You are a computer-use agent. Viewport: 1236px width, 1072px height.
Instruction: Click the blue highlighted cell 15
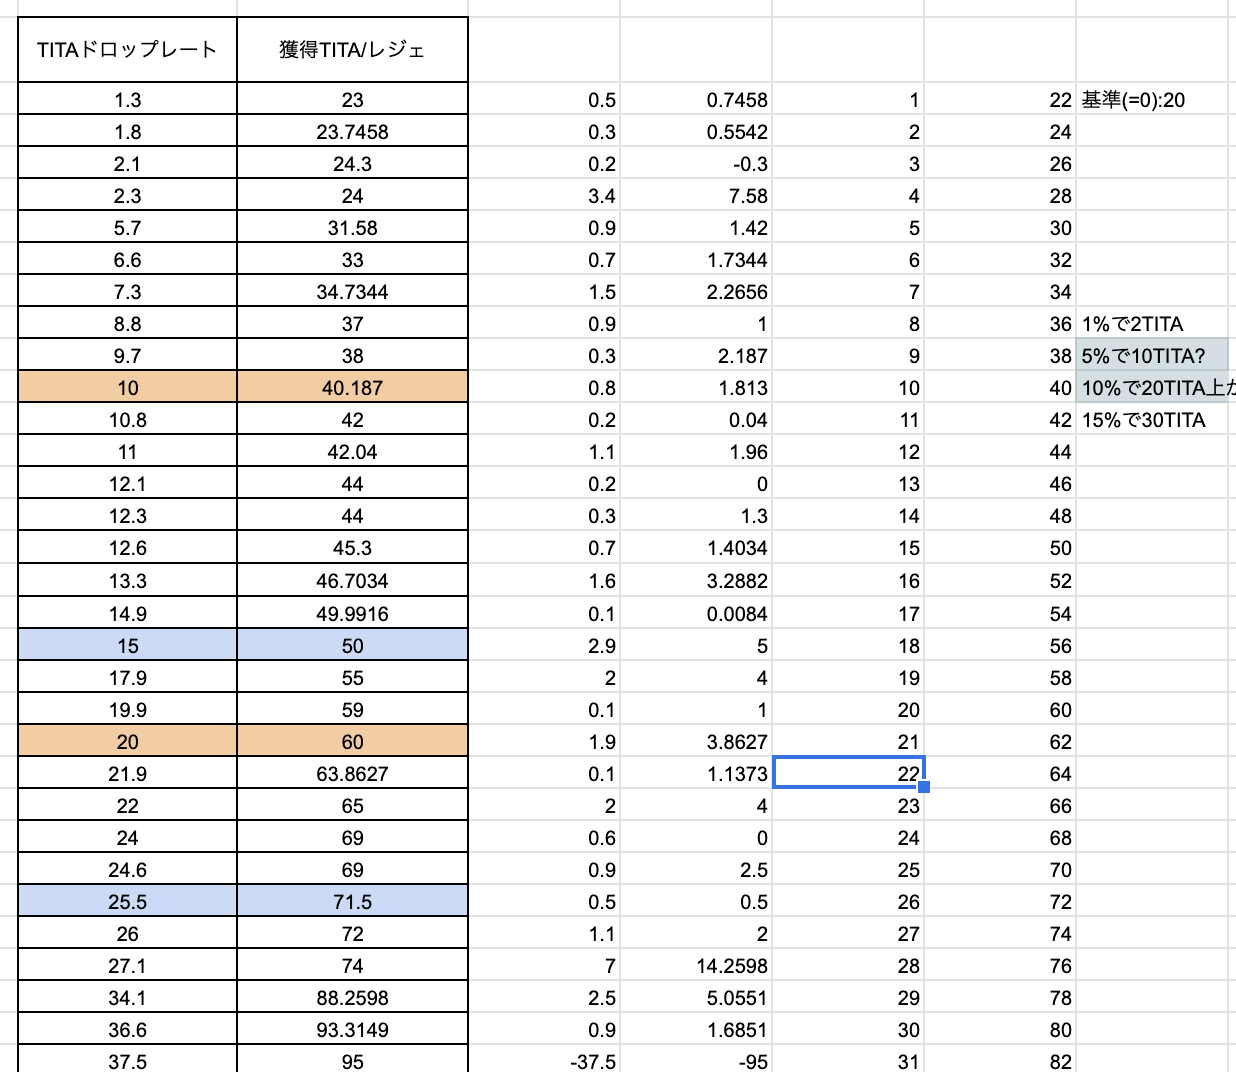[128, 645]
